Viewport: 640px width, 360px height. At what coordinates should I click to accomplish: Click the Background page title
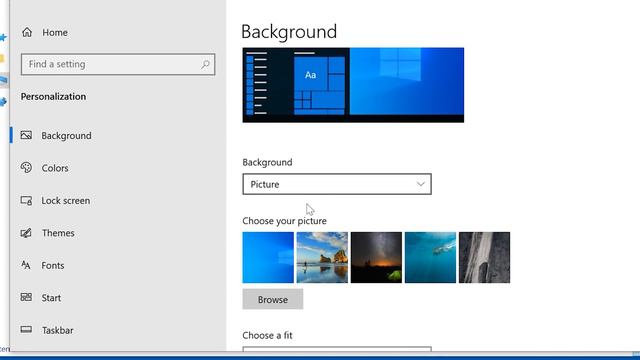[x=289, y=31]
